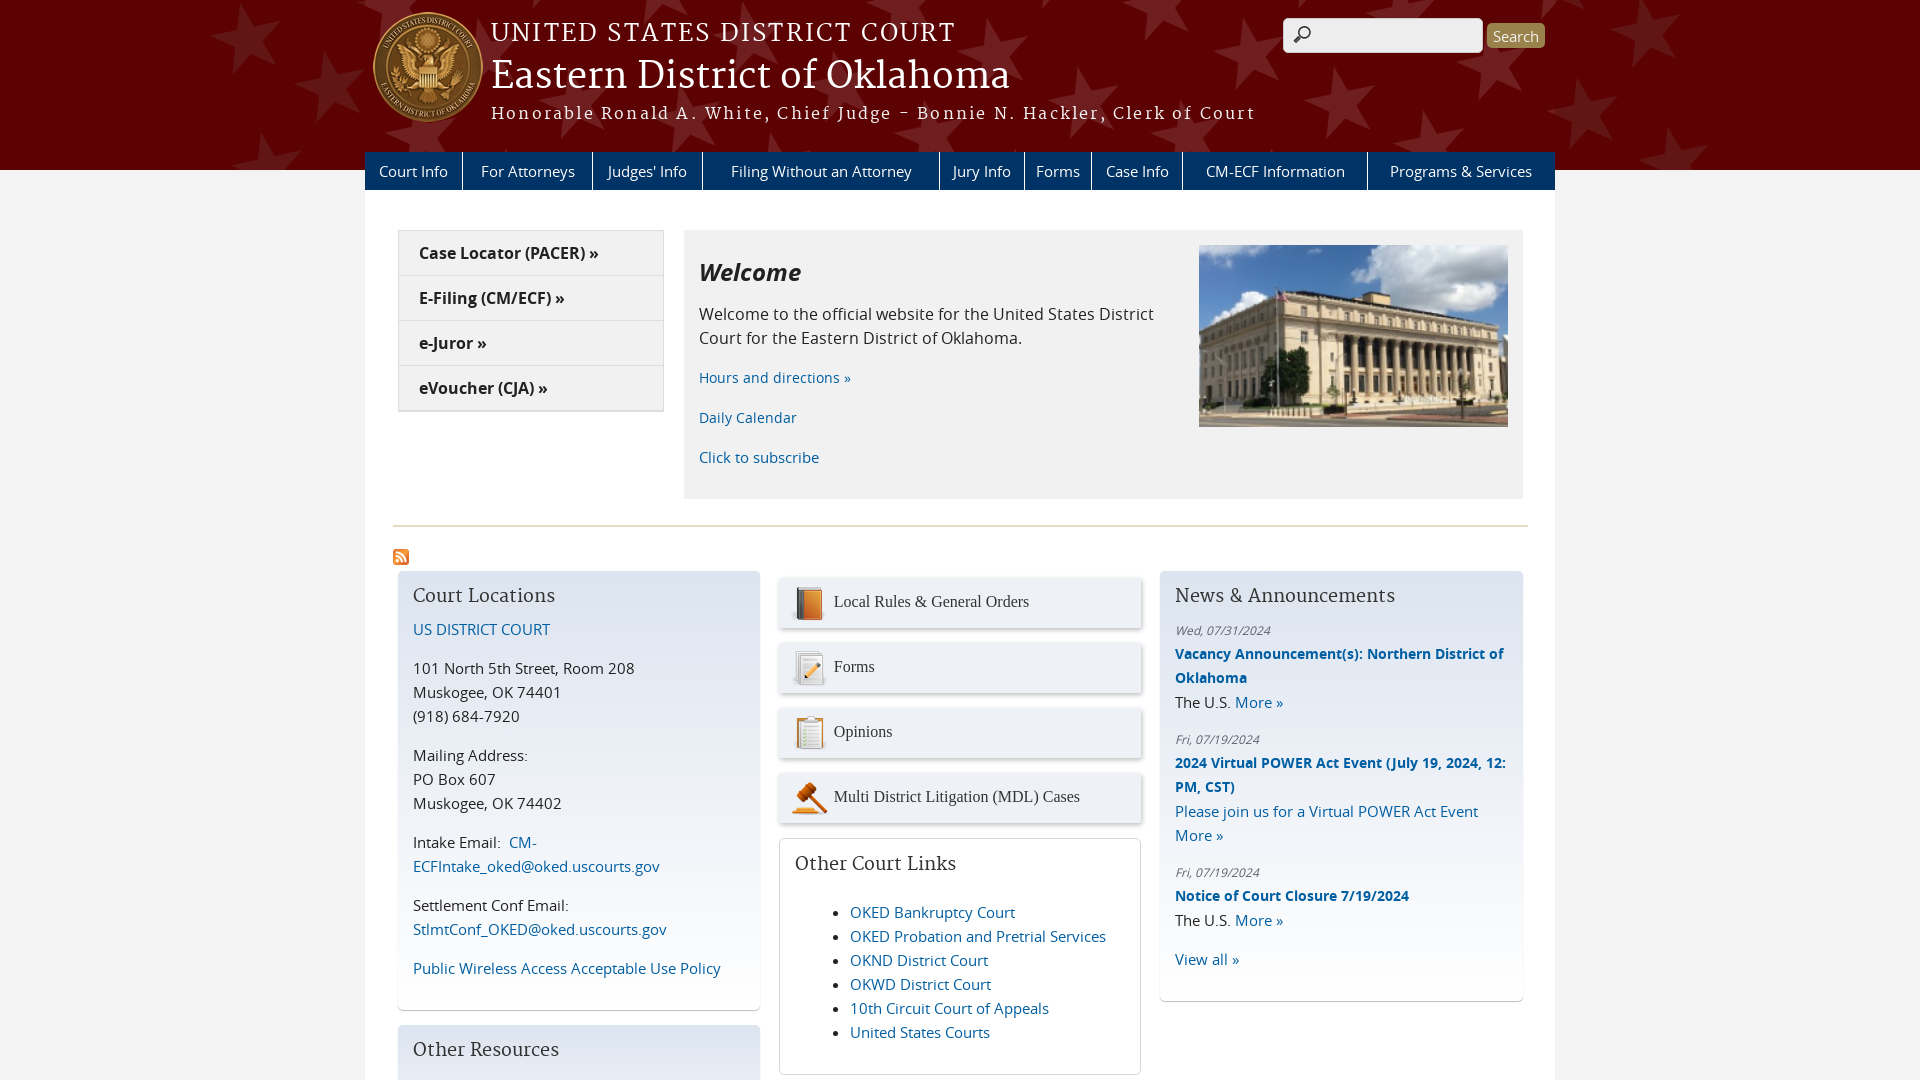The height and width of the screenshot is (1080, 1920).
Task: Open Filing Without an Attorney menu
Action: pyautogui.click(x=821, y=171)
